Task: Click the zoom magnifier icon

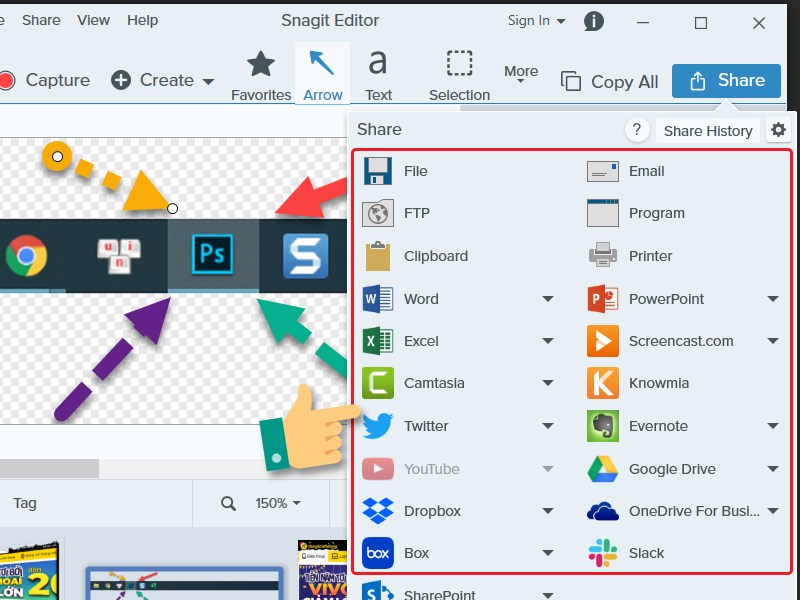Action: pyautogui.click(x=228, y=504)
